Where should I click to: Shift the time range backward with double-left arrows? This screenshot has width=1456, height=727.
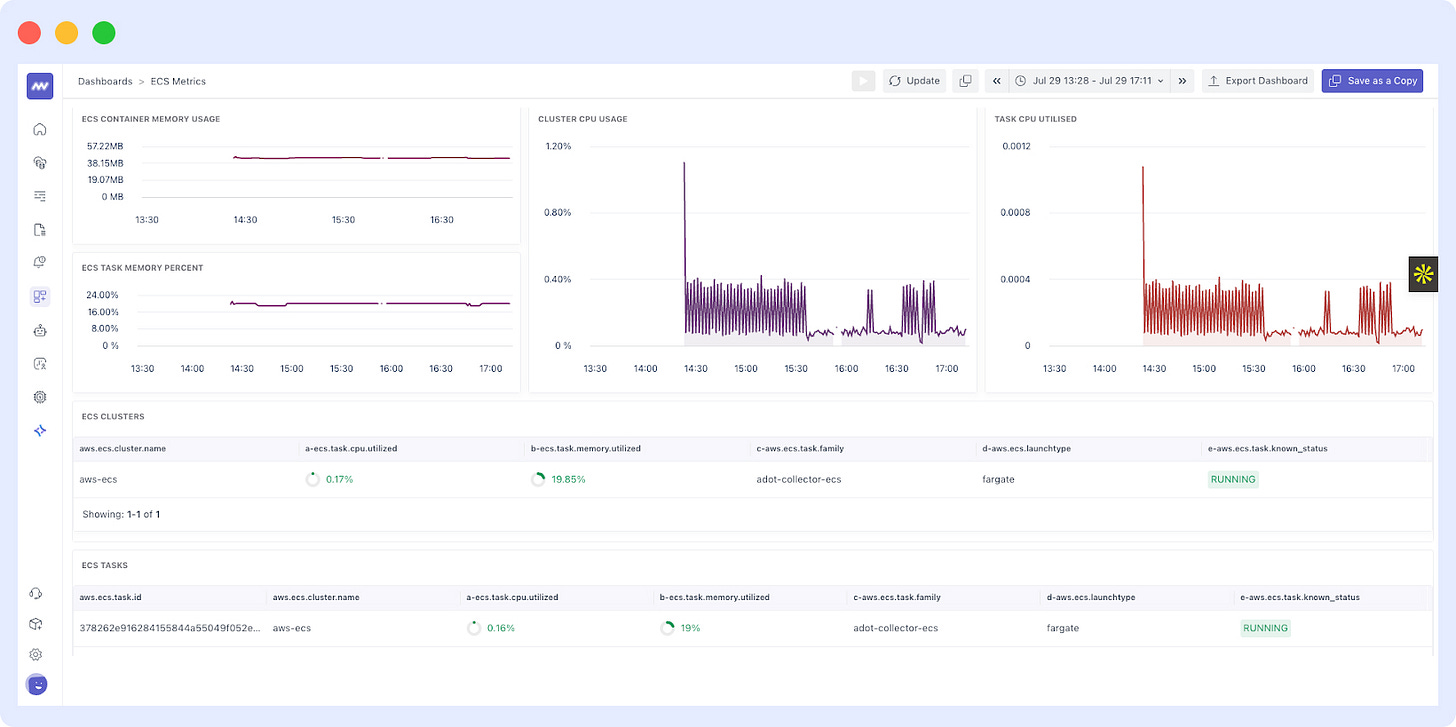point(997,81)
